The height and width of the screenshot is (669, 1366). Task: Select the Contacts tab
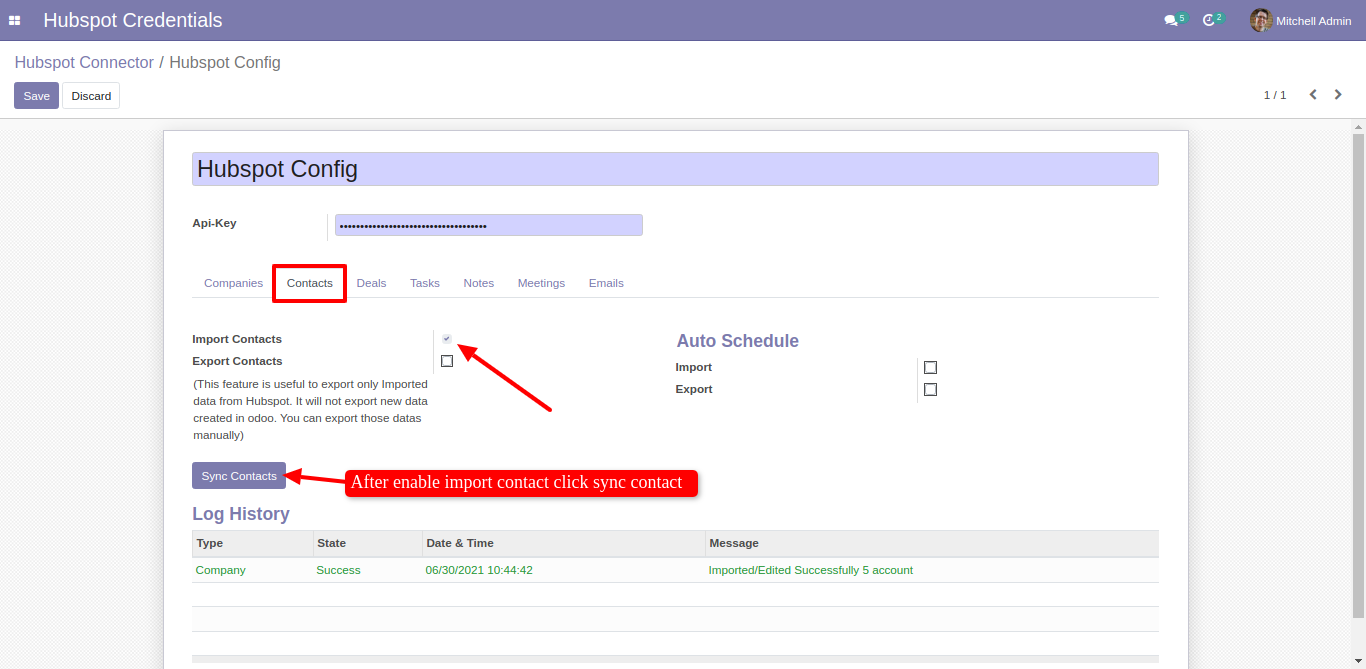coord(310,283)
